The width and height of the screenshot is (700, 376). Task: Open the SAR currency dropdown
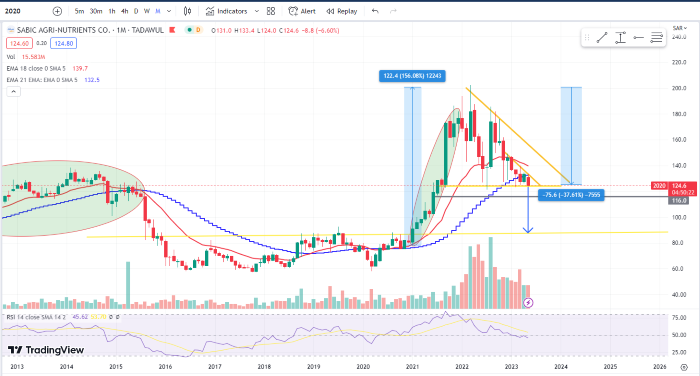[680, 28]
